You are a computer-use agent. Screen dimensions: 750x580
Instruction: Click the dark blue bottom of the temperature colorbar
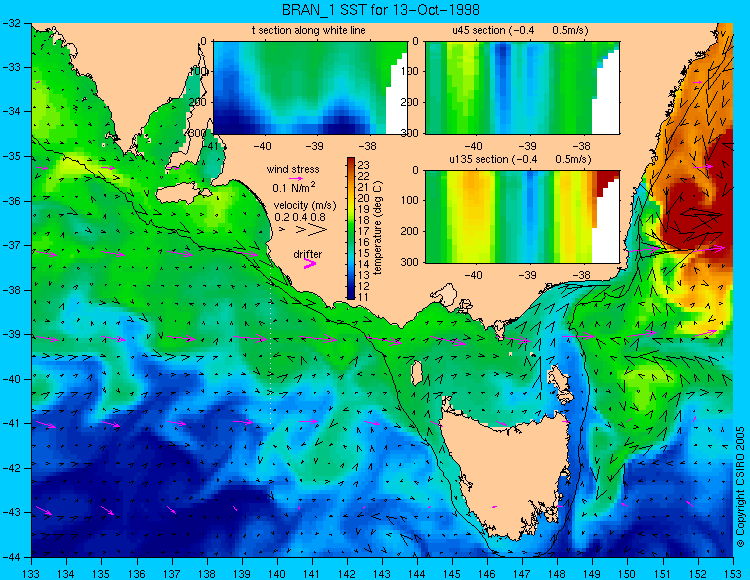pyautogui.click(x=351, y=296)
